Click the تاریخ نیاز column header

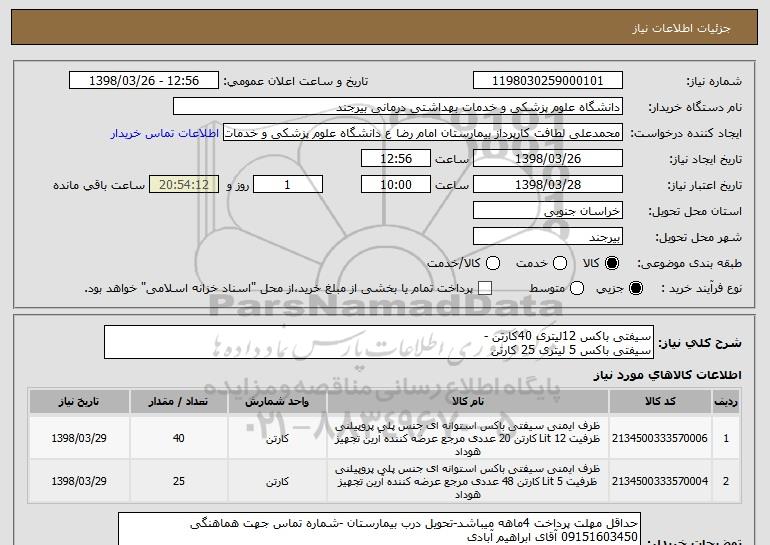(79, 402)
